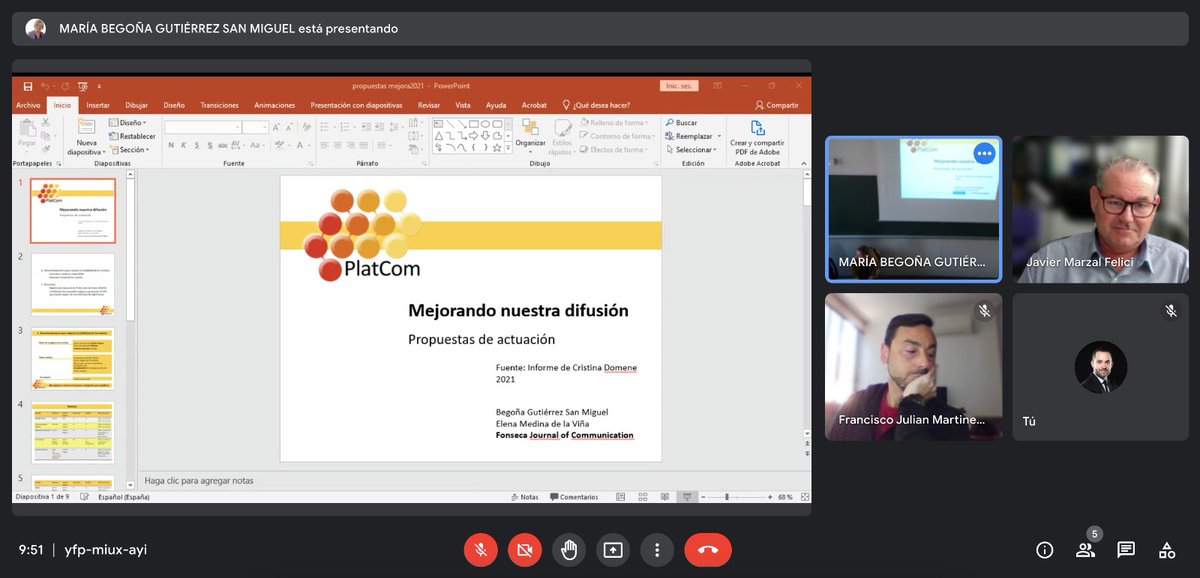Click start-from-beginning slideshow icon in quick access
The image size is (1200, 578).
tap(82, 87)
